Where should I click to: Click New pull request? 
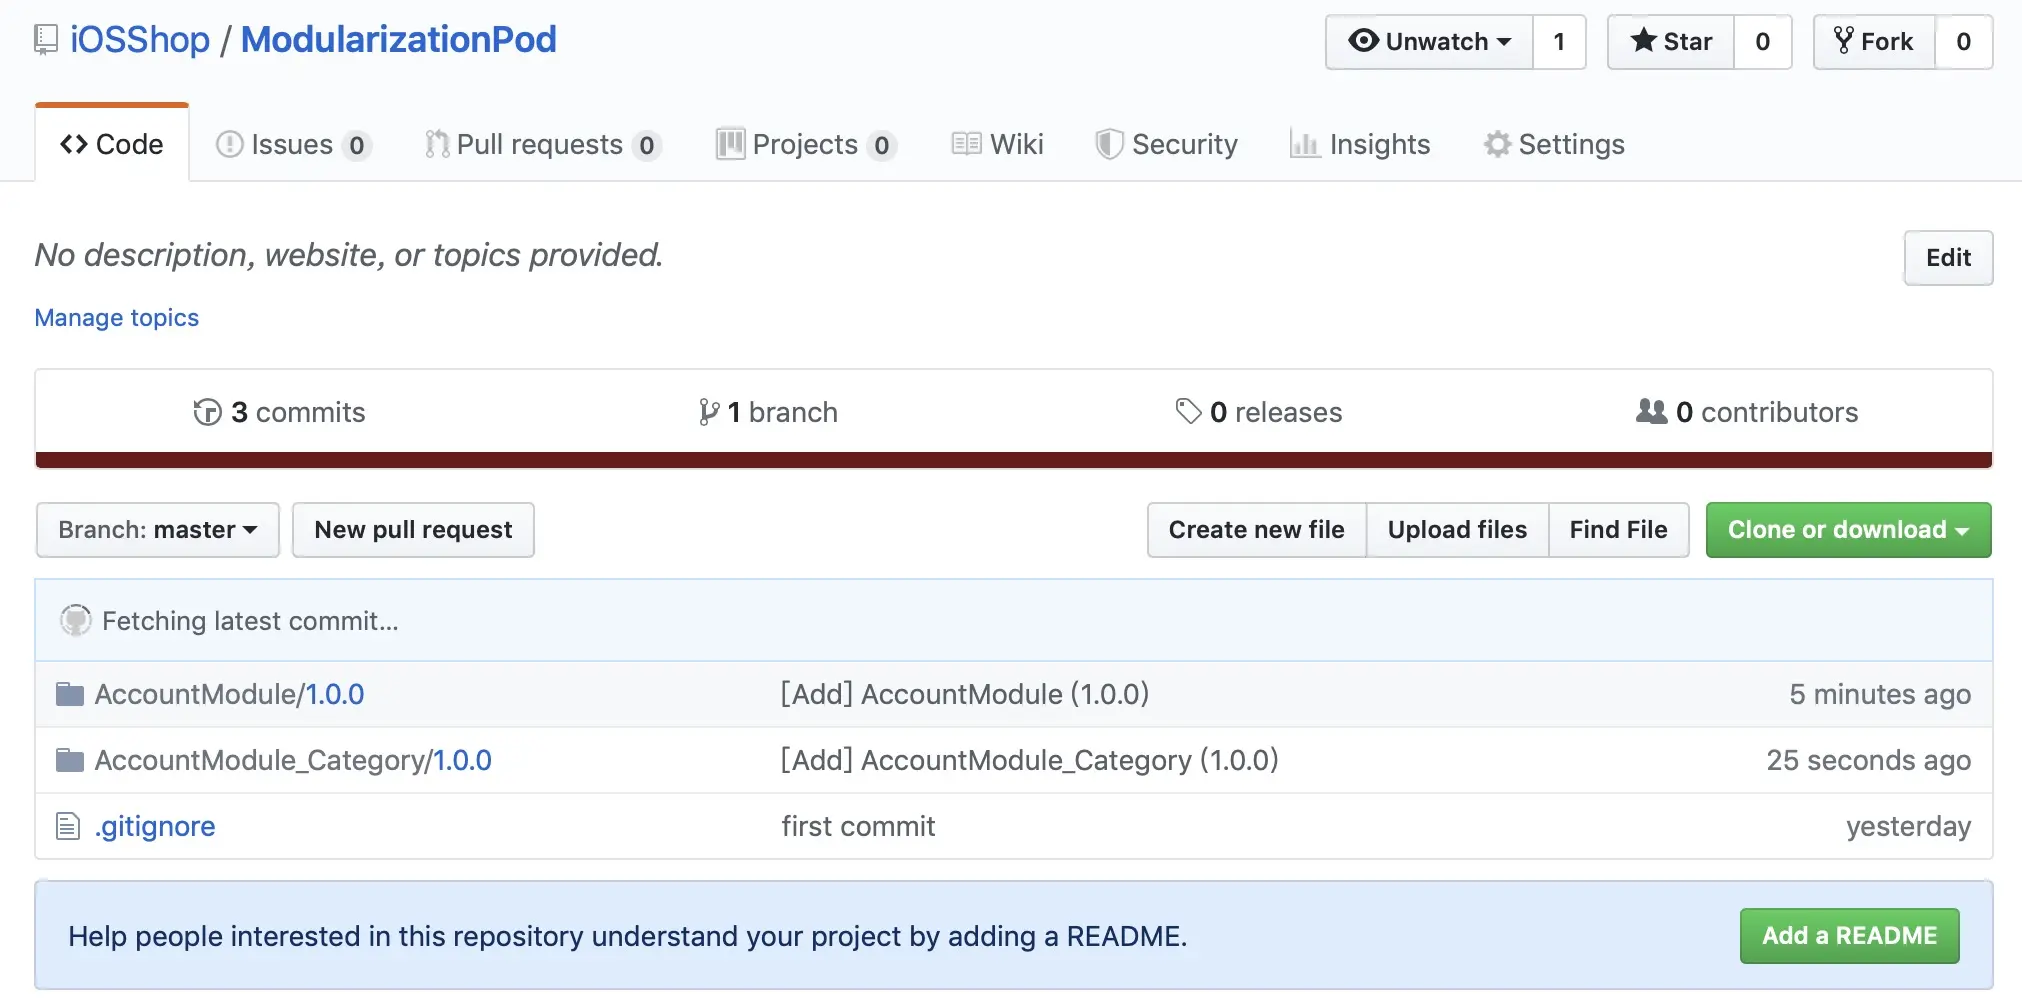point(413,530)
